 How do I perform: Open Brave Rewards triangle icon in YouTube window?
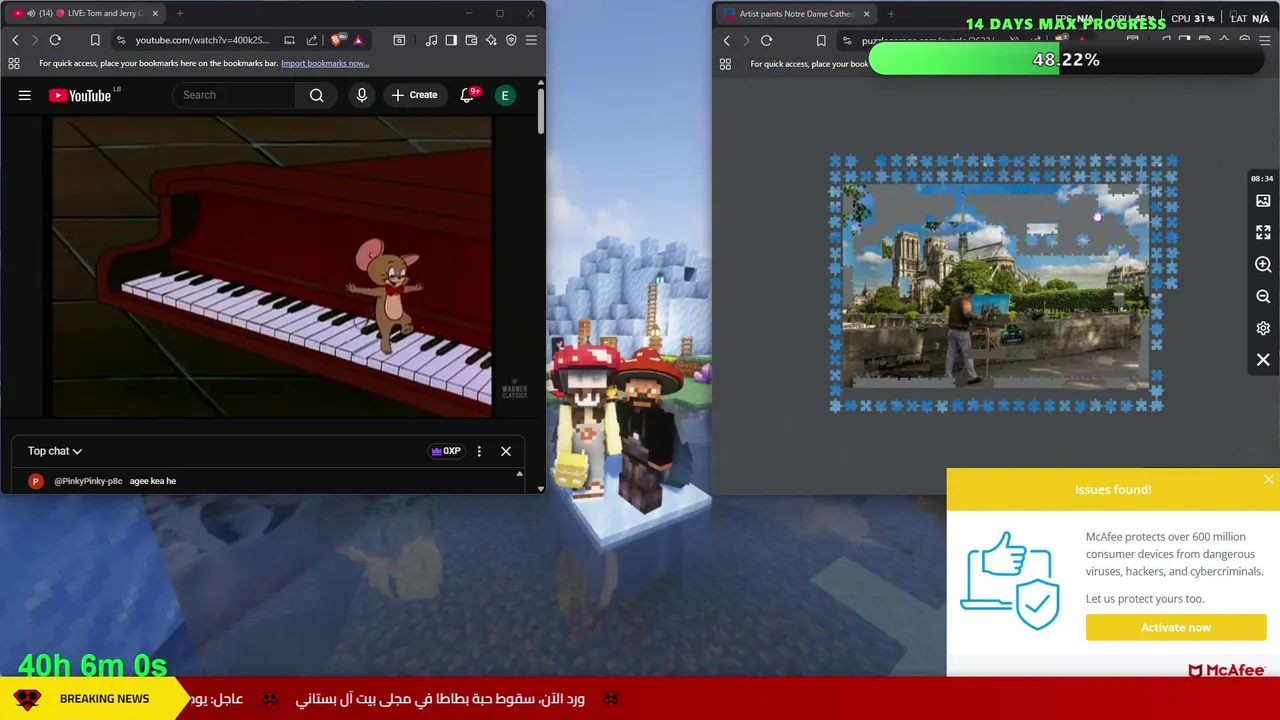358,40
